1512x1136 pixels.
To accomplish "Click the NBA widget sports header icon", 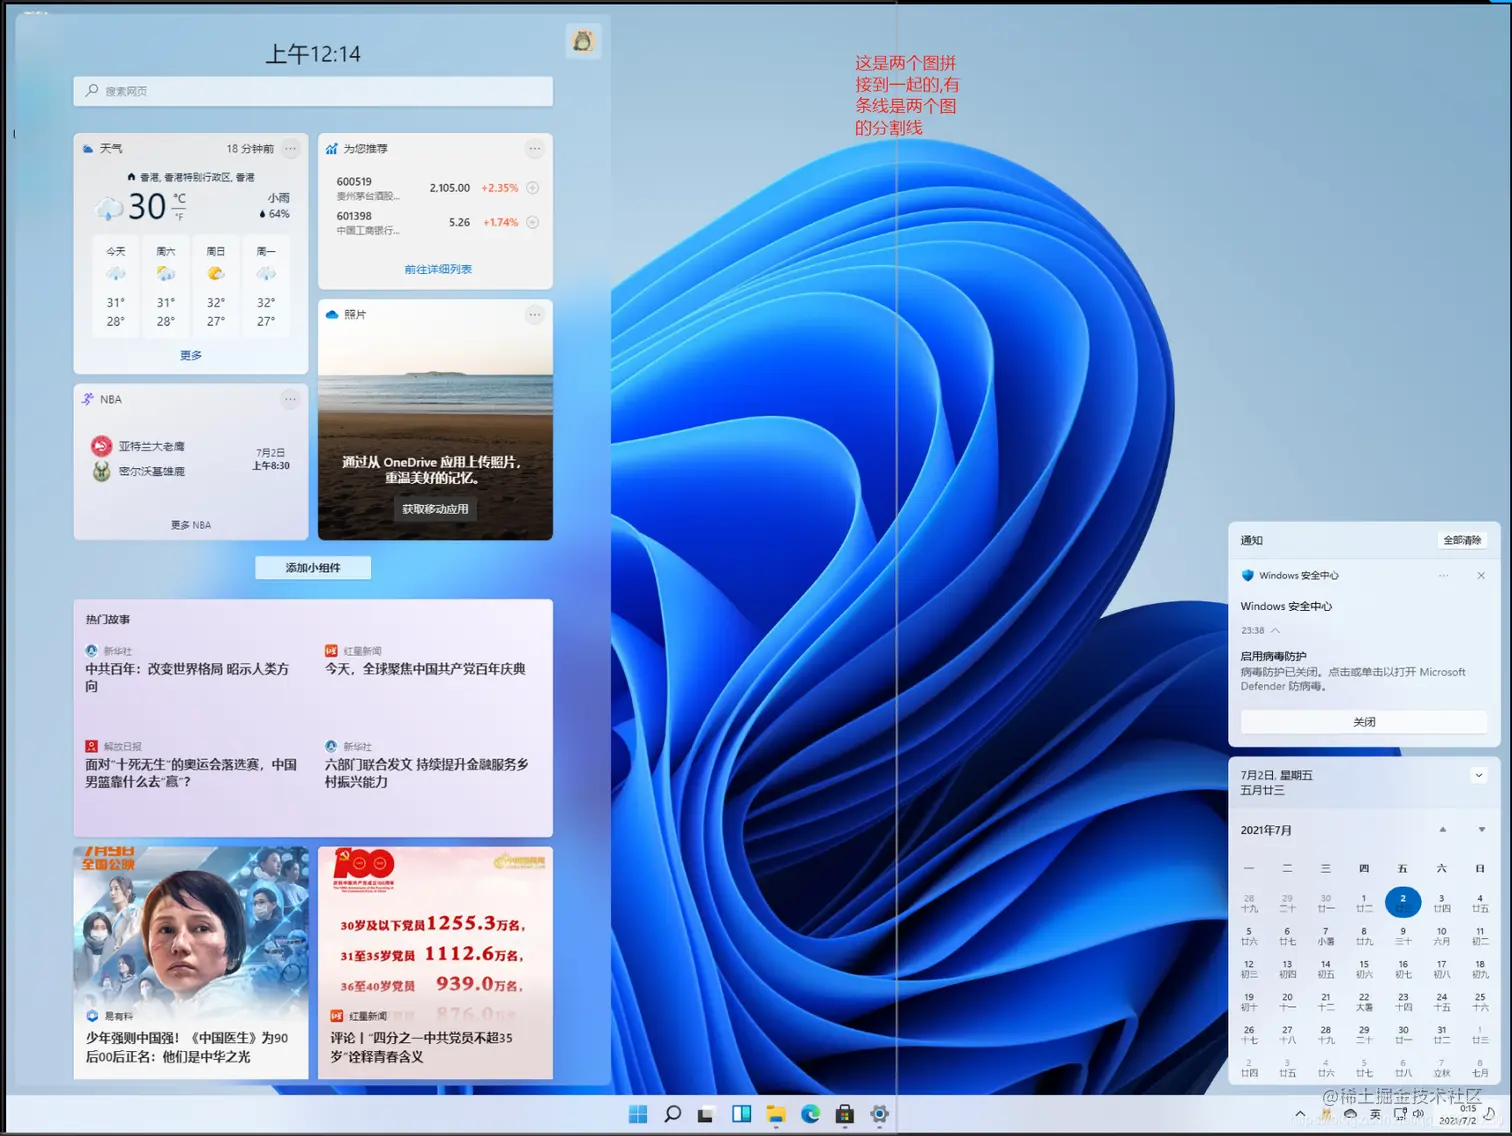I will (88, 400).
